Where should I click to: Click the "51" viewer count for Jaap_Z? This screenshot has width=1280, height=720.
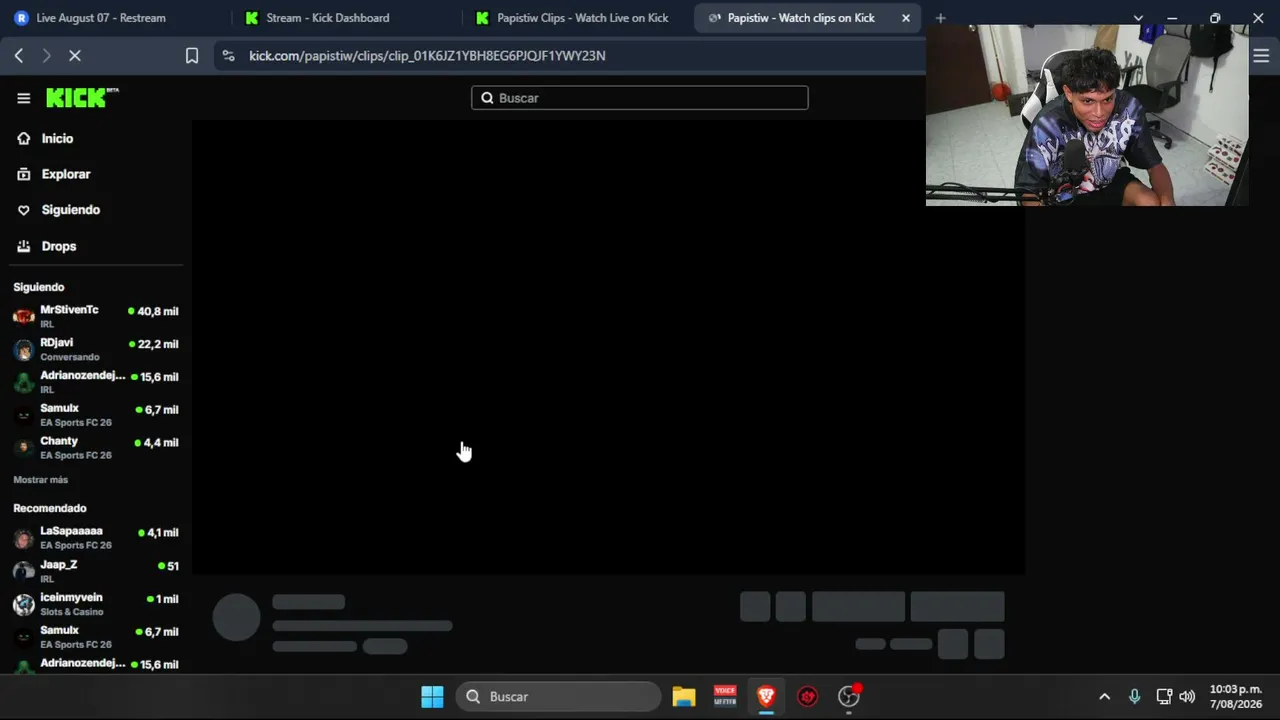point(173,566)
